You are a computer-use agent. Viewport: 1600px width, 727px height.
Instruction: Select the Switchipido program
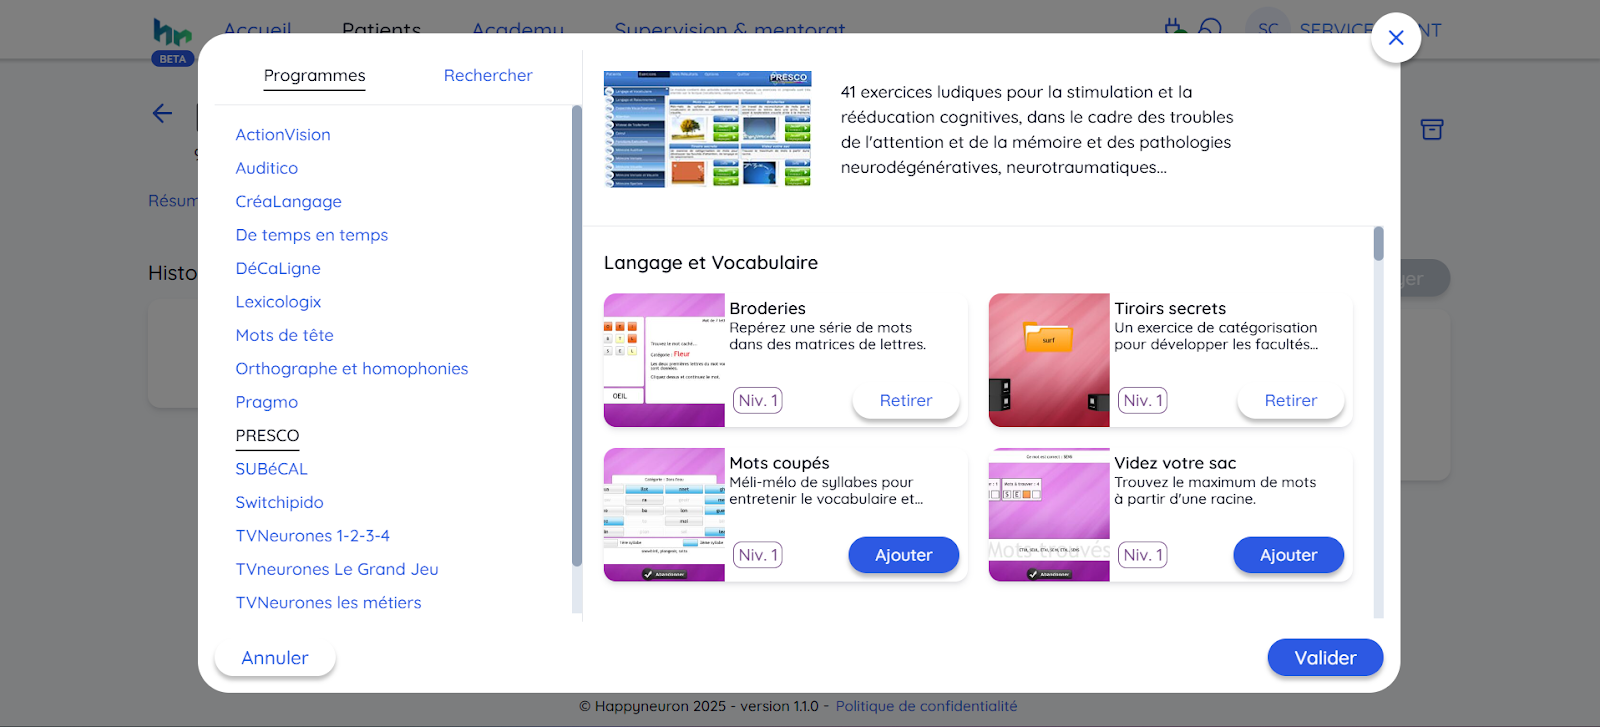[279, 502]
